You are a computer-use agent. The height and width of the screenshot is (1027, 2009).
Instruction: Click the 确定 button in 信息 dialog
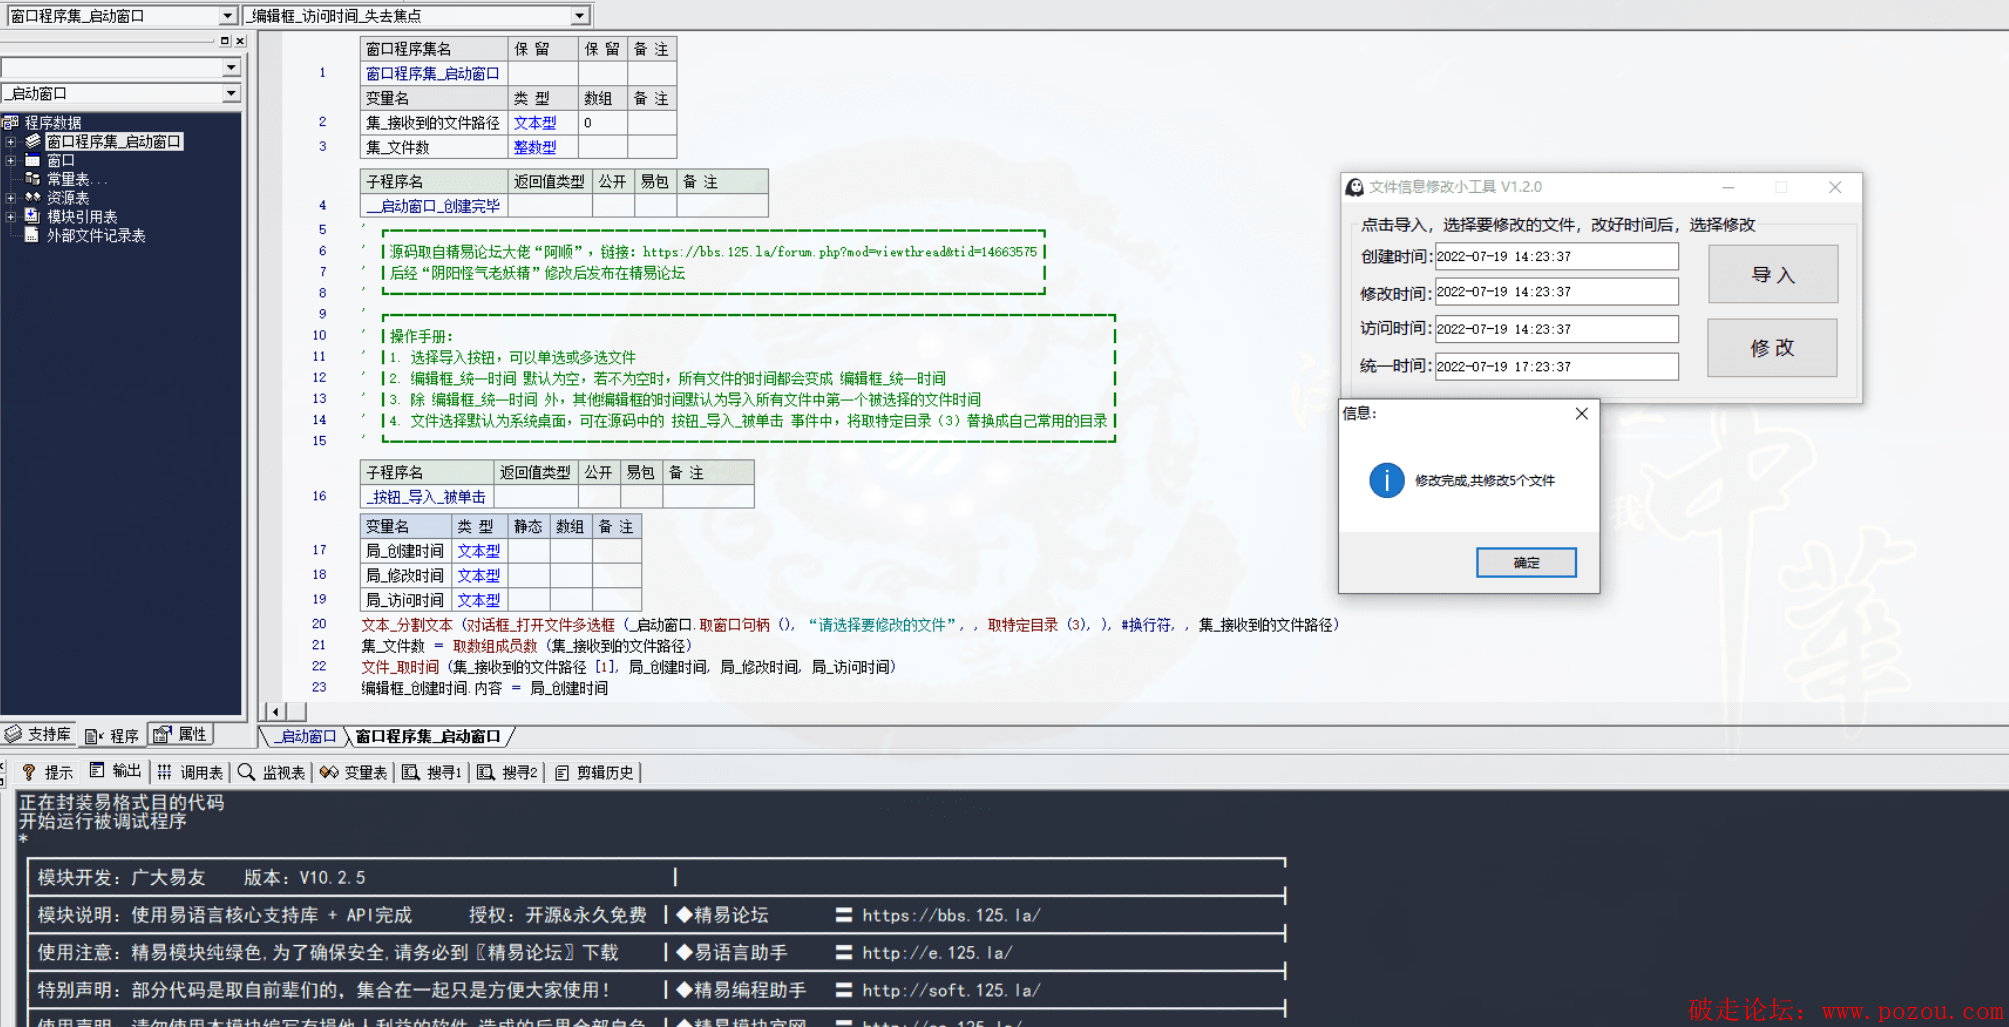(1526, 563)
